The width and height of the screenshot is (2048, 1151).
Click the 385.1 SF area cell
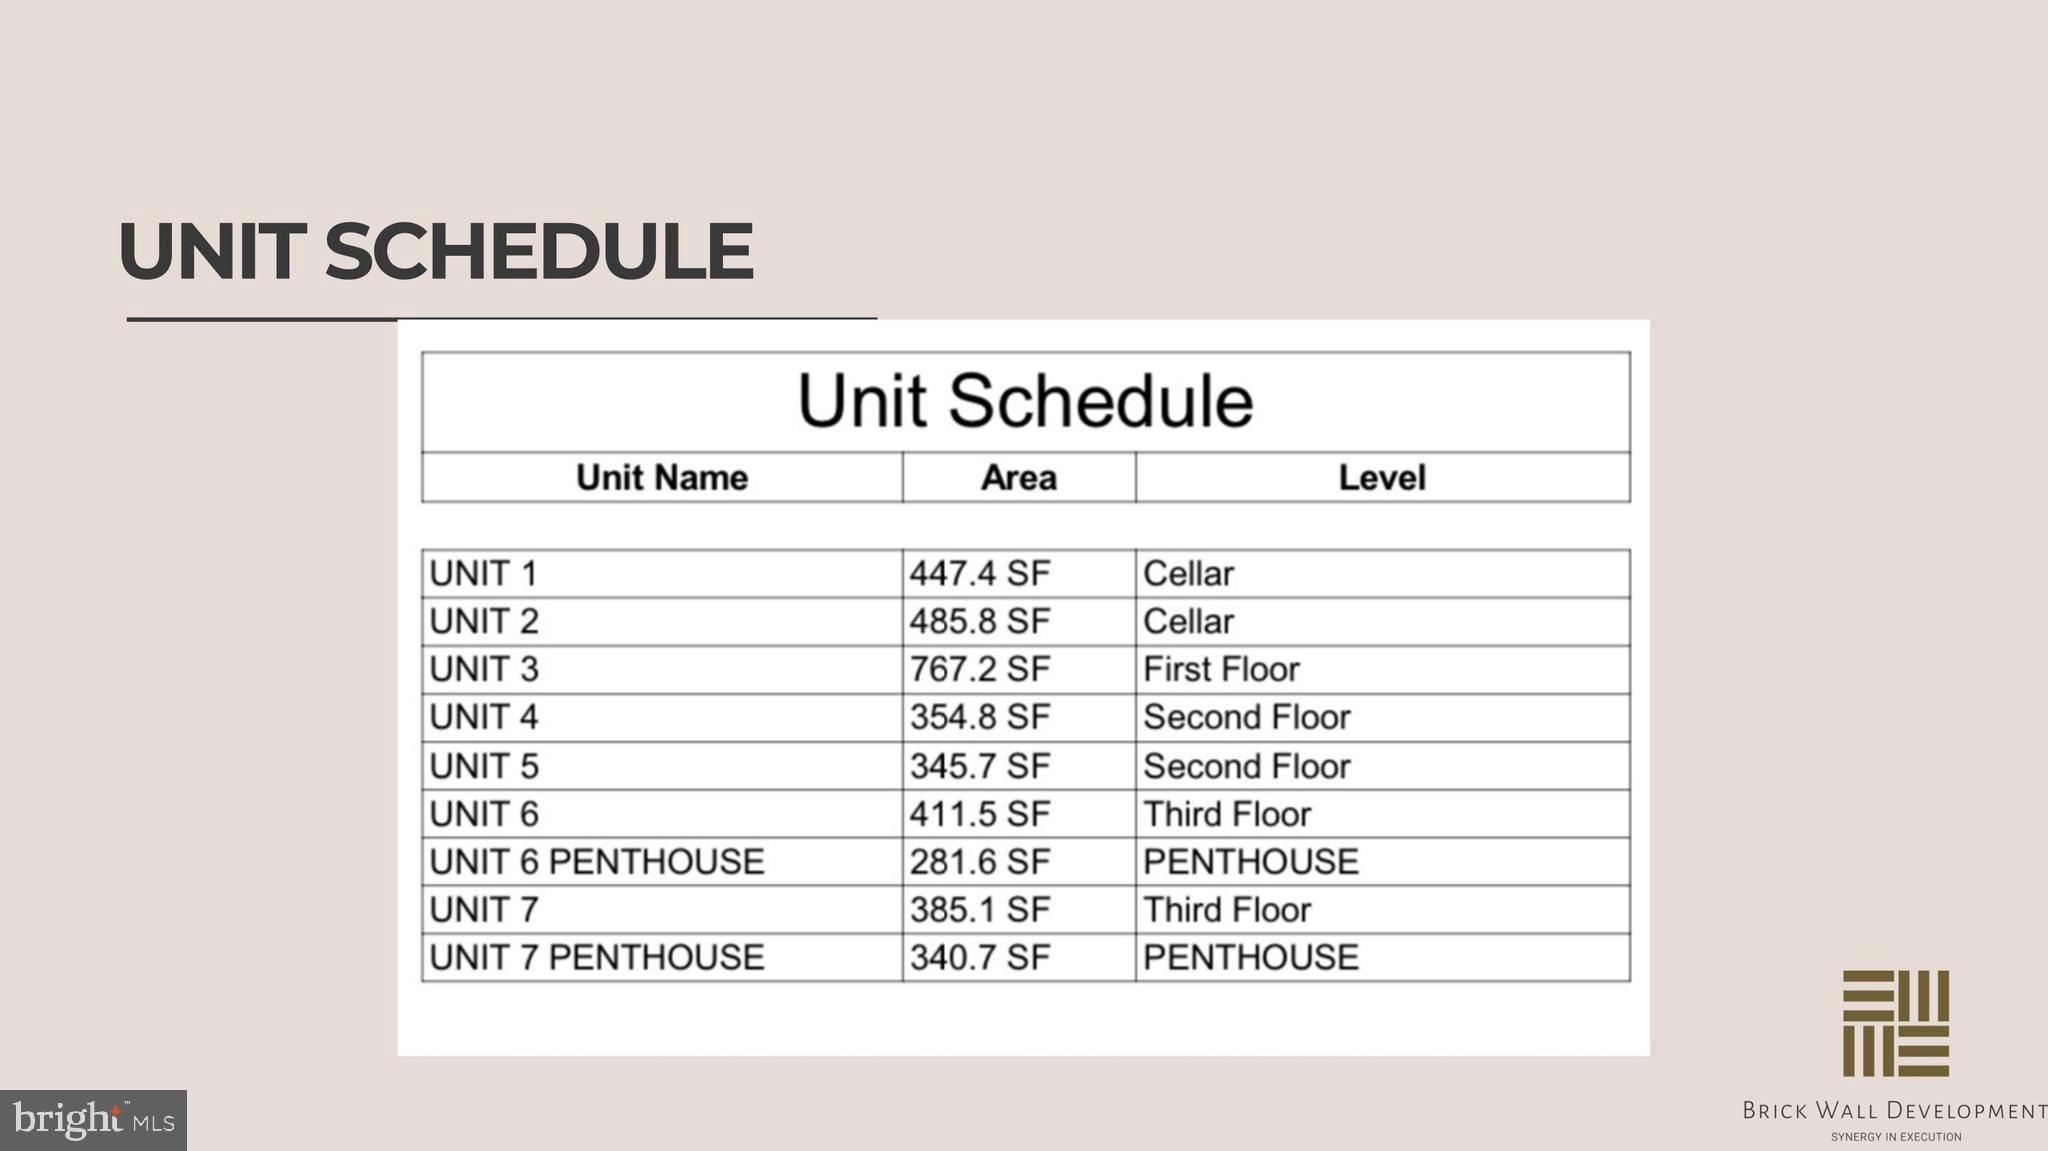click(x=980, y=910)
